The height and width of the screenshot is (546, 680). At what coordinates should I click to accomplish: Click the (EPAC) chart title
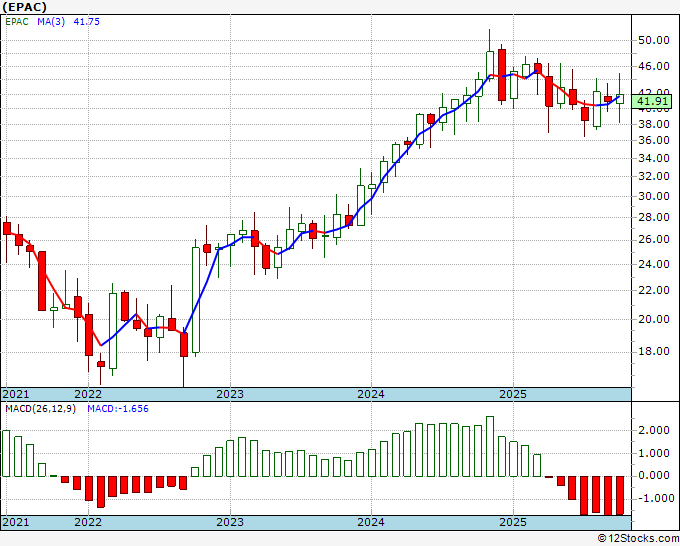click(x=23, y=7)
